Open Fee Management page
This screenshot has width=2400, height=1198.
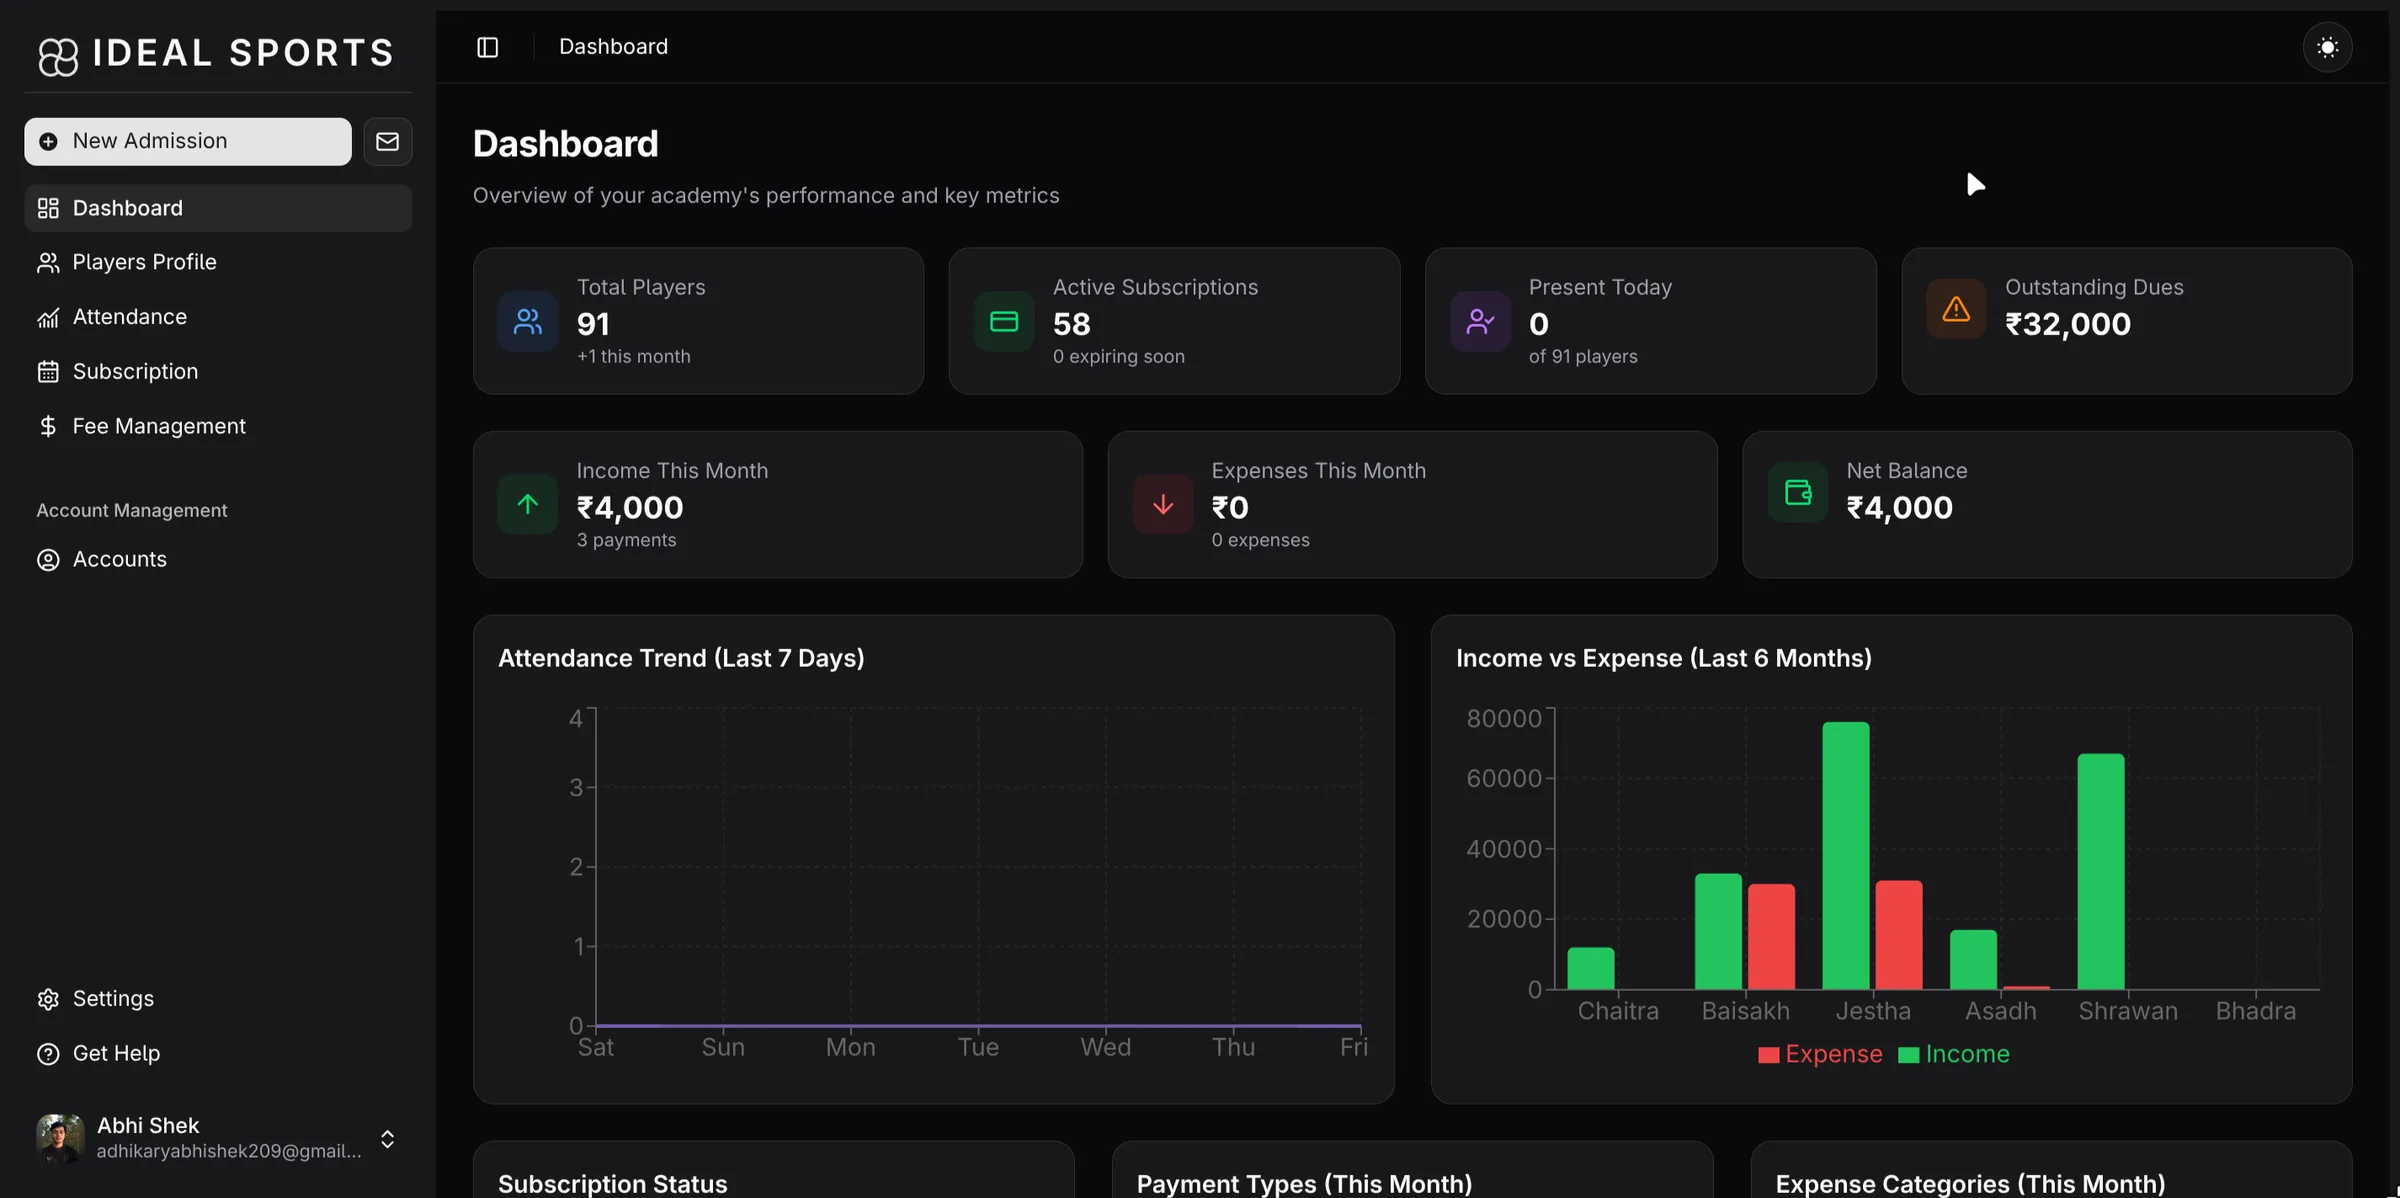(x=218, y=426)
